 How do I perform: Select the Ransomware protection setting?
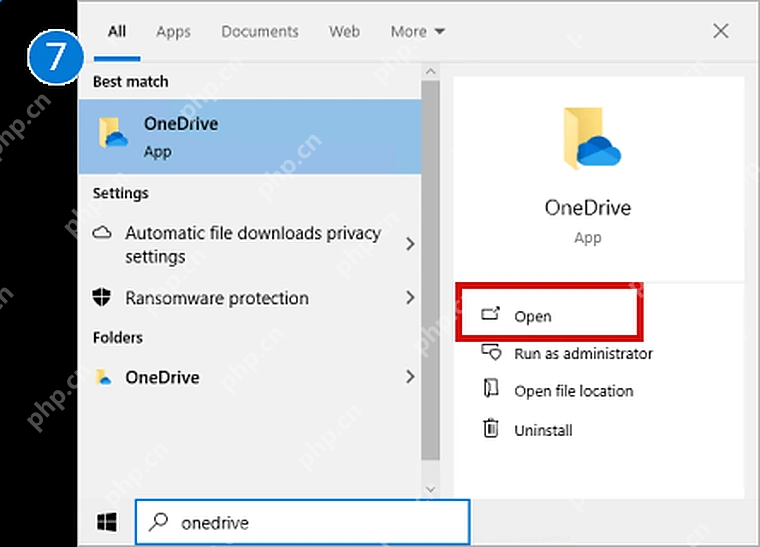tap(250, 297)
